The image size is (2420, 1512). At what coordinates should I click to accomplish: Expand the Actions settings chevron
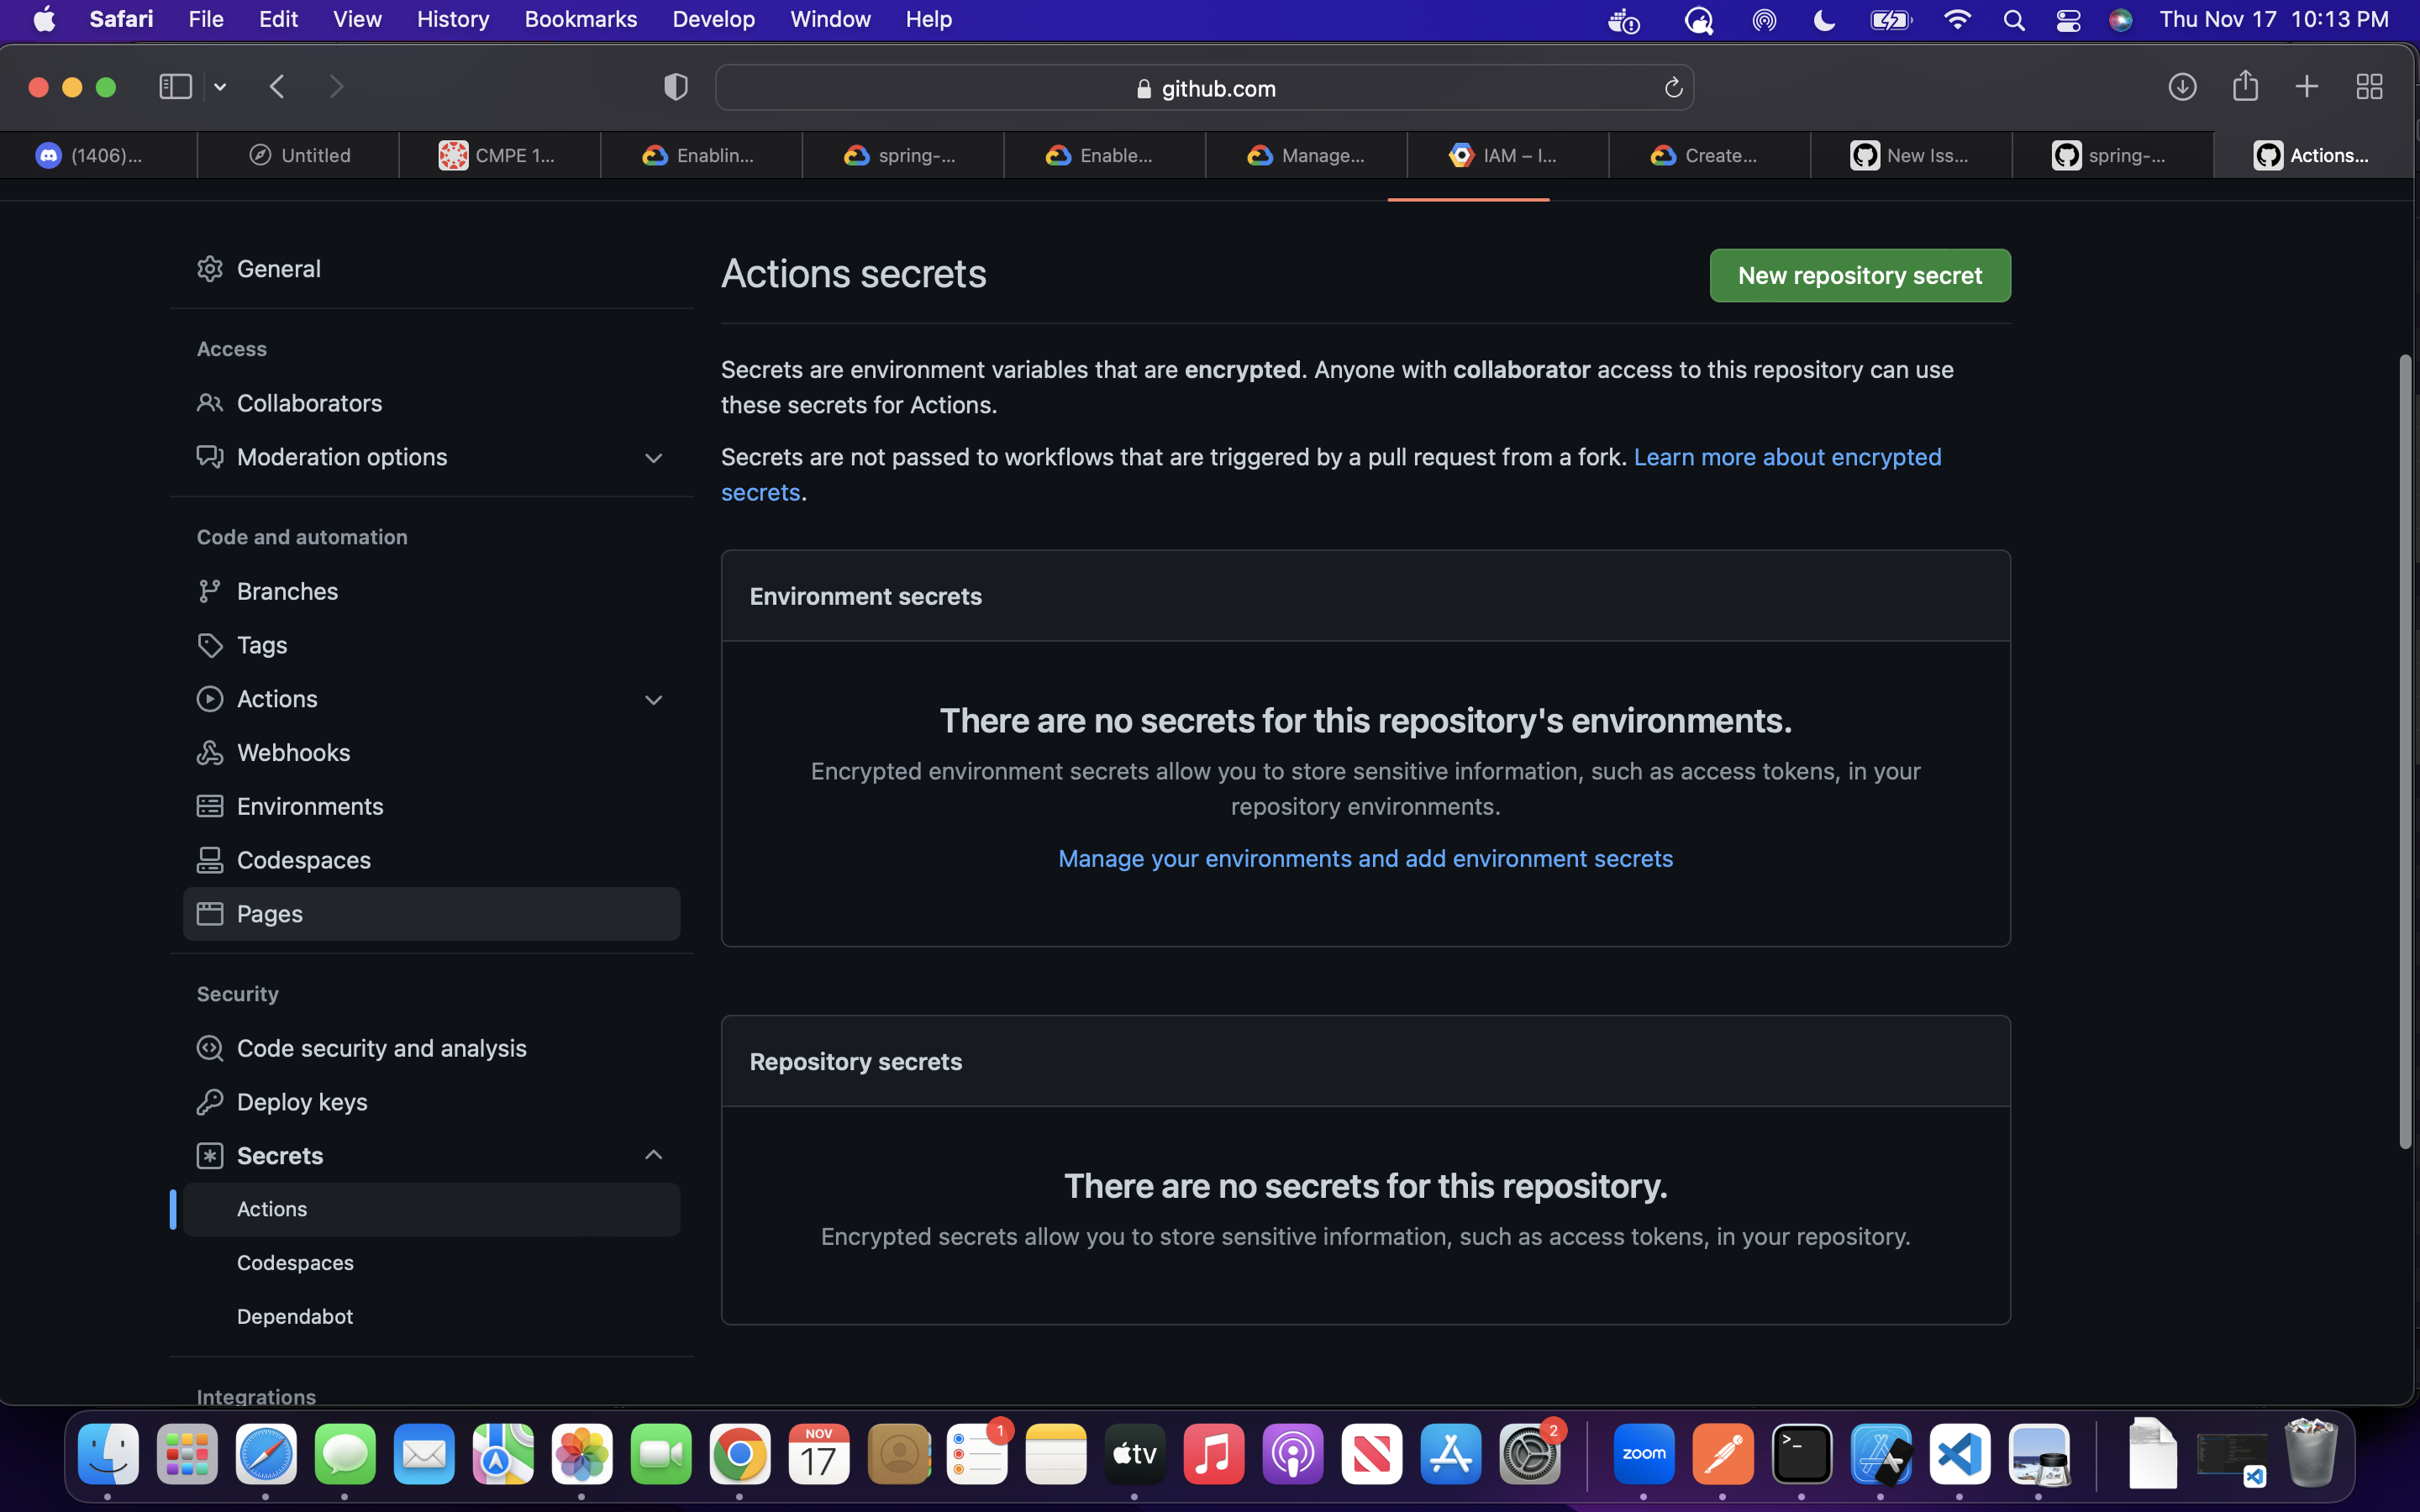(x=653, y=700)
